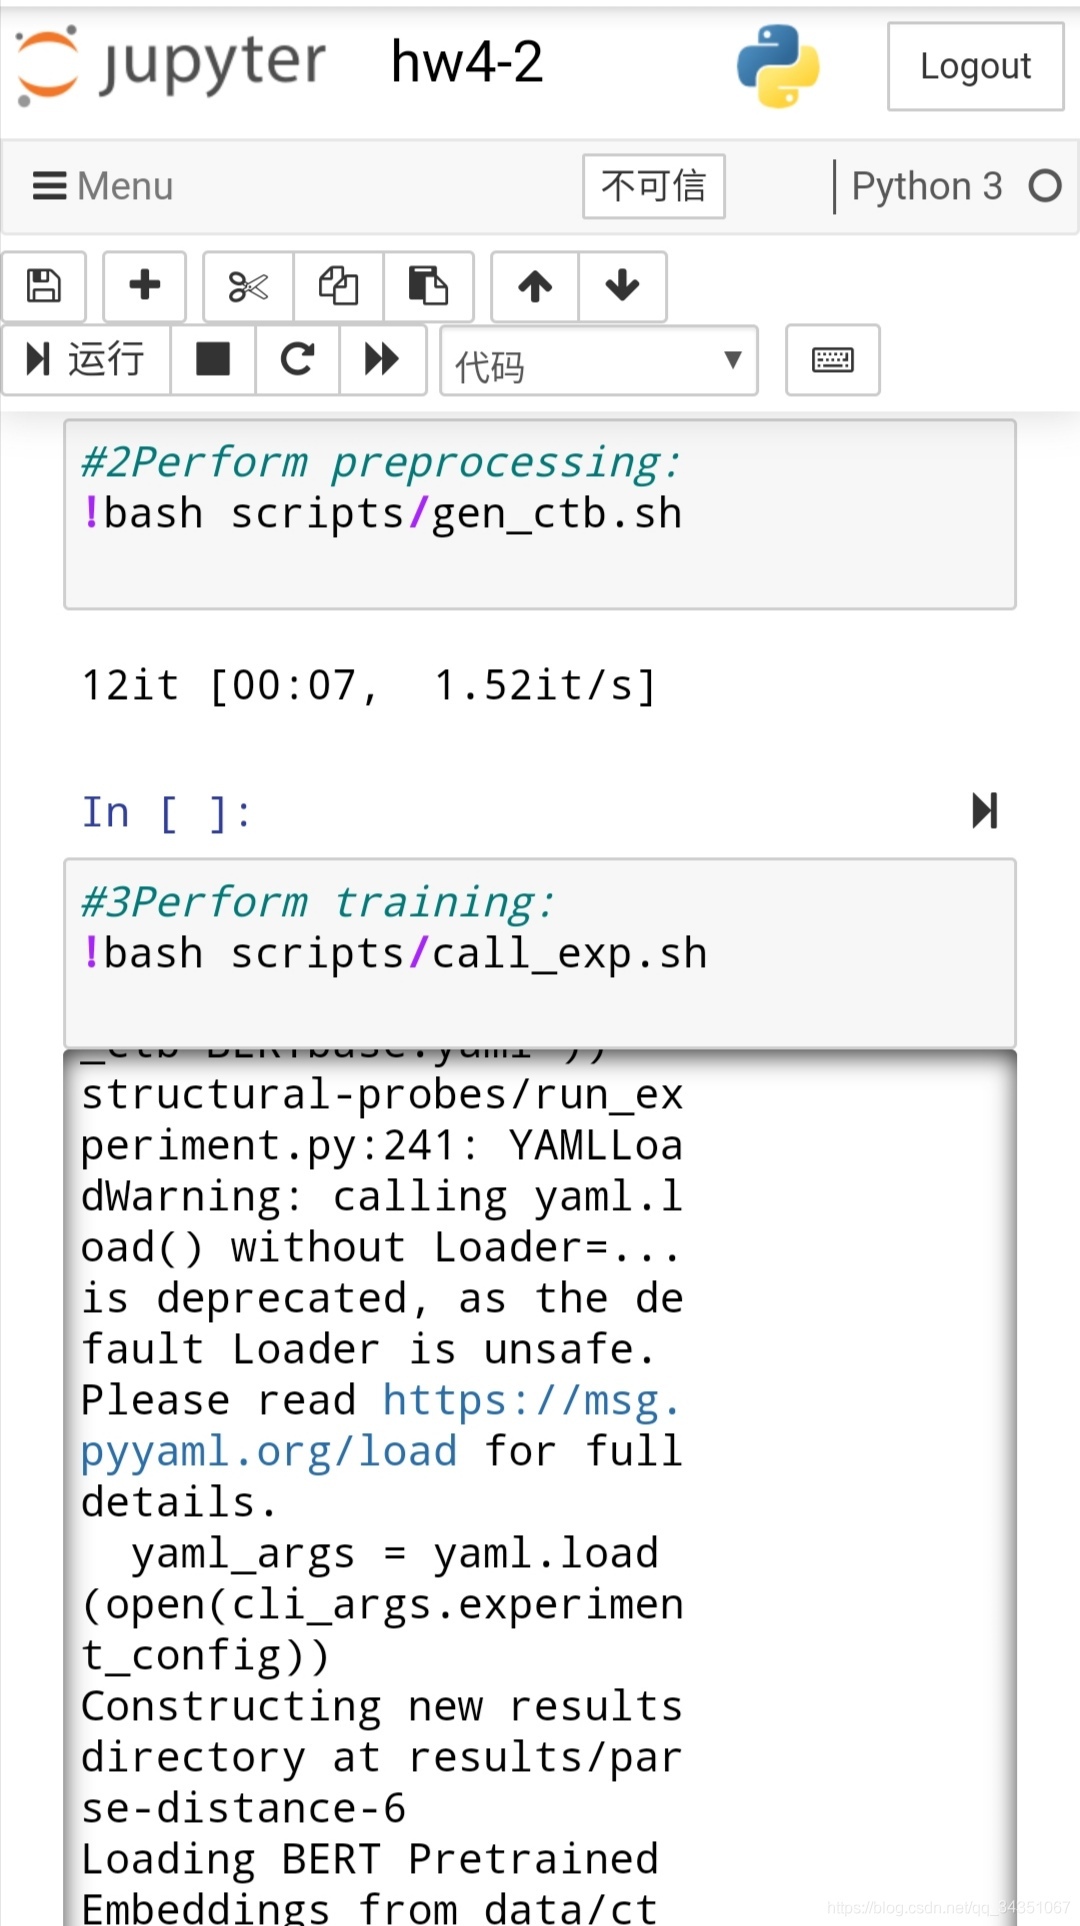Toggle the 不可信 trust notebook button
Image resolution: width=1080 pixels, height=1926 pixels.
(x=654, y=186)
